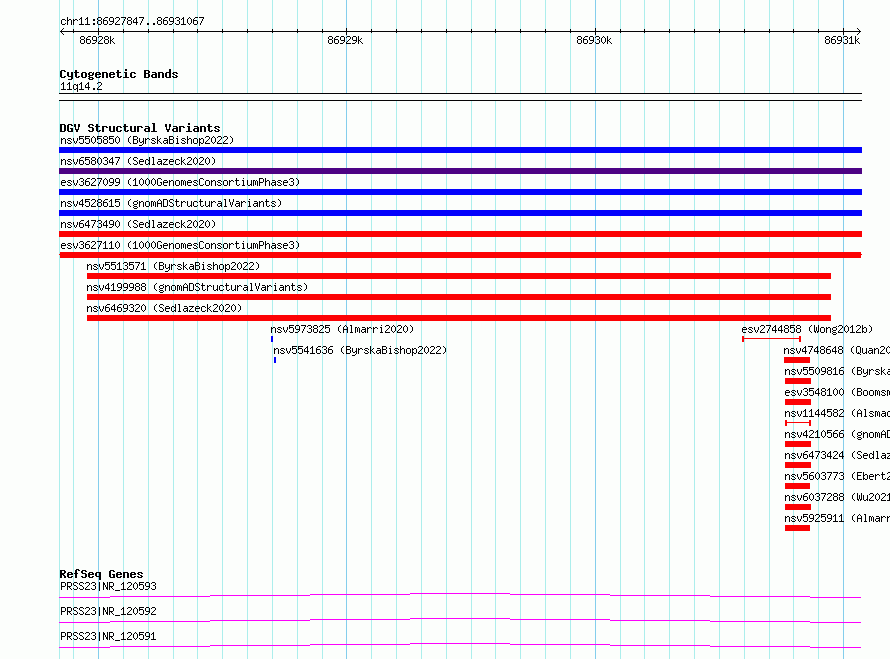Click the red bar under nsv5603773
Viewport: 890px width, 659px height.
tap(797, 486)
